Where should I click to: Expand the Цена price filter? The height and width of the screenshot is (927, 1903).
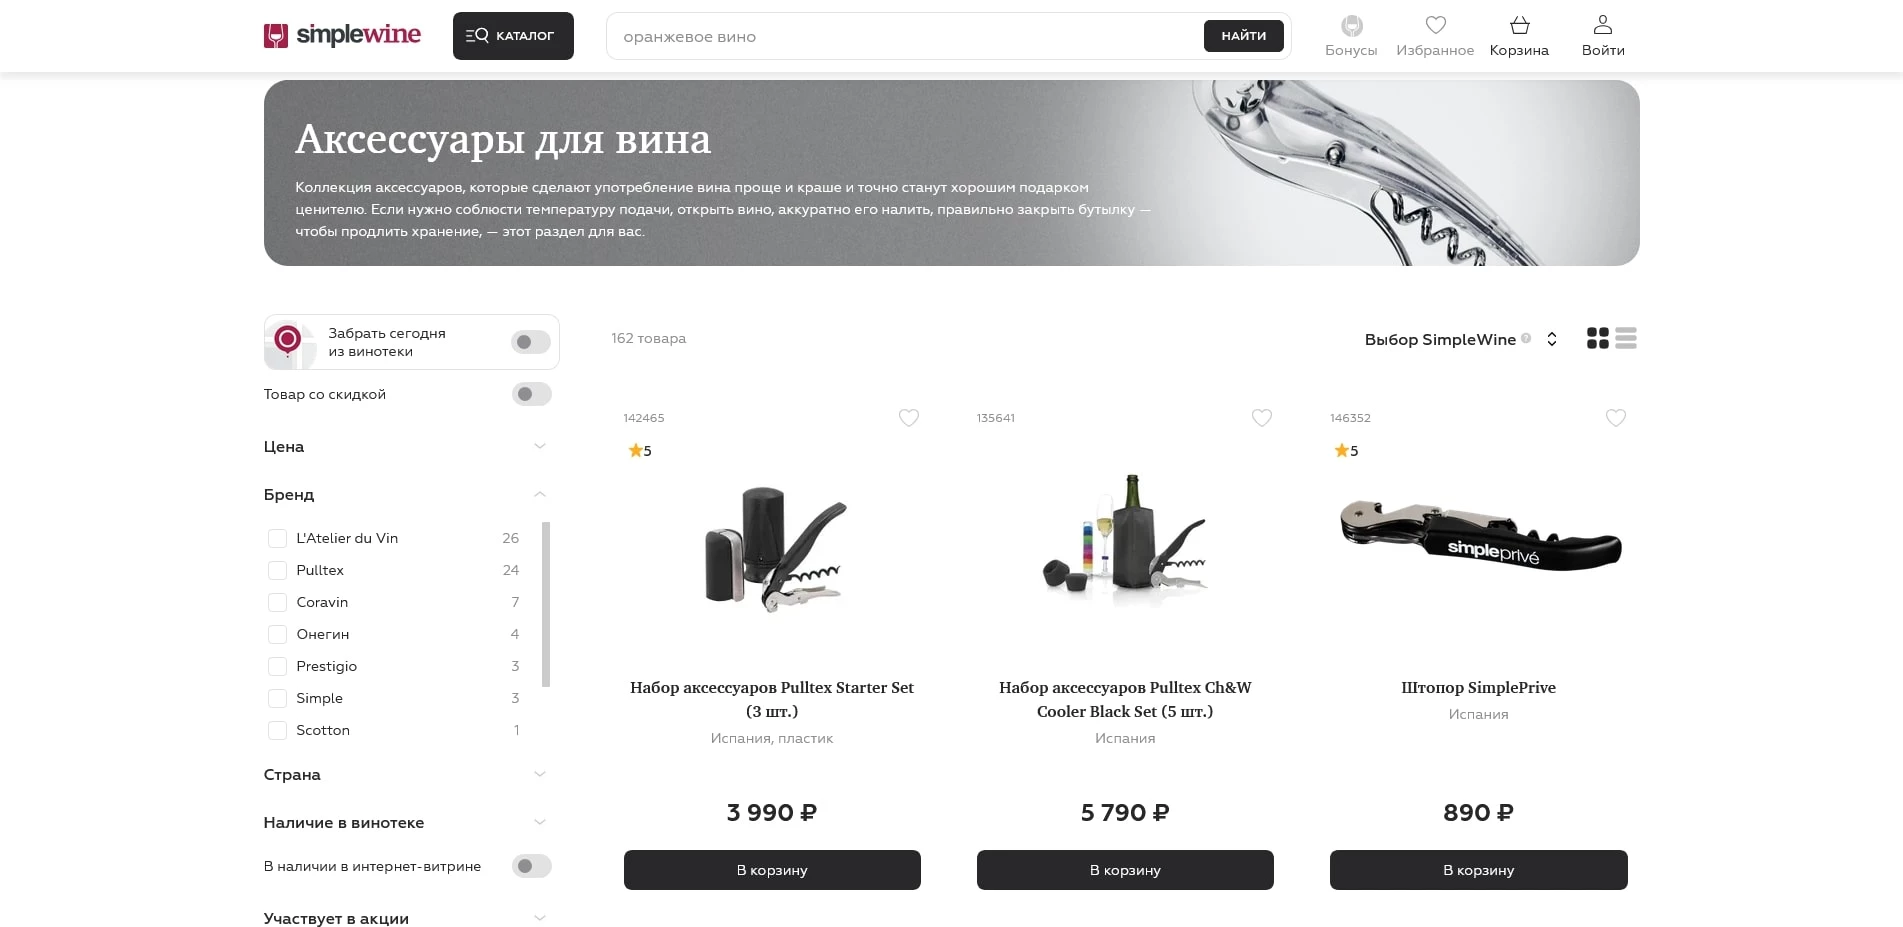406,446
